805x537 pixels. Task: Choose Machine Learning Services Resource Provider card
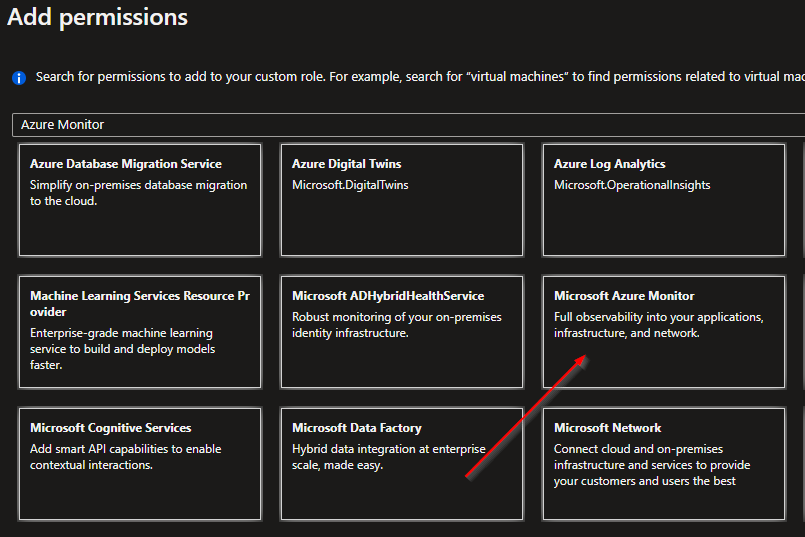140,332
